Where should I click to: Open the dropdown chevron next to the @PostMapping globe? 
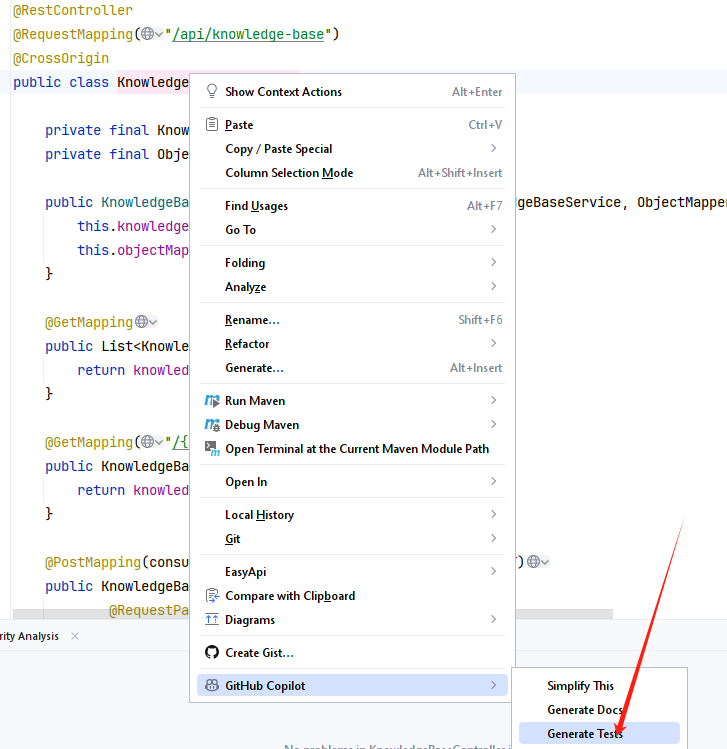click(545, 562)
